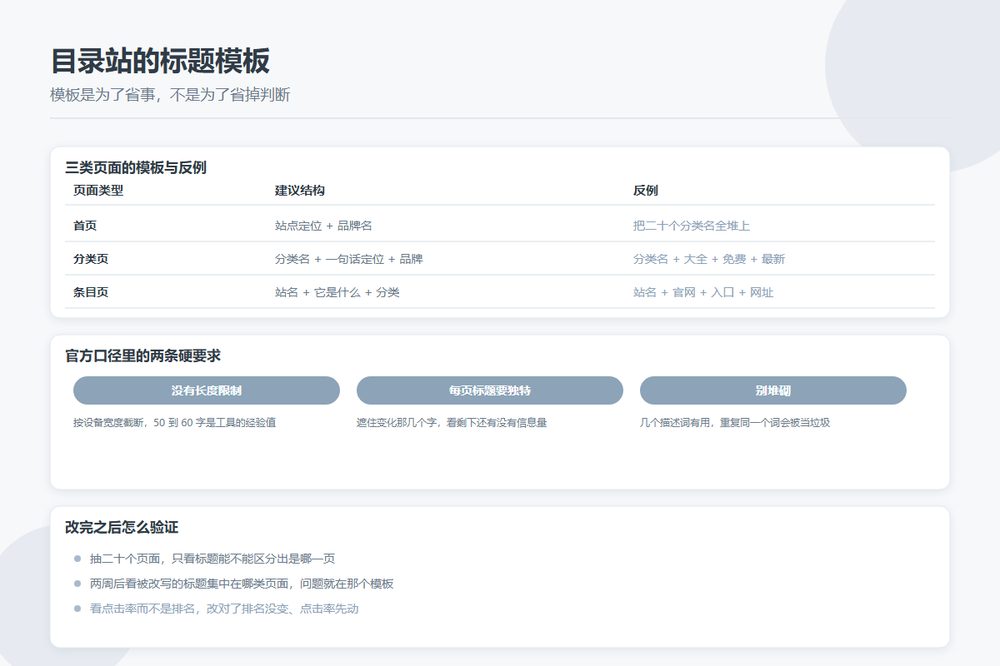
Task: Click heading 改完之后怎么验证
Action: [121, 527]
